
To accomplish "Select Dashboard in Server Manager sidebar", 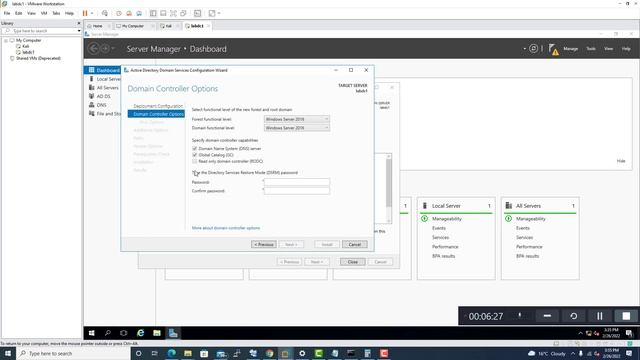I will 102,70.
